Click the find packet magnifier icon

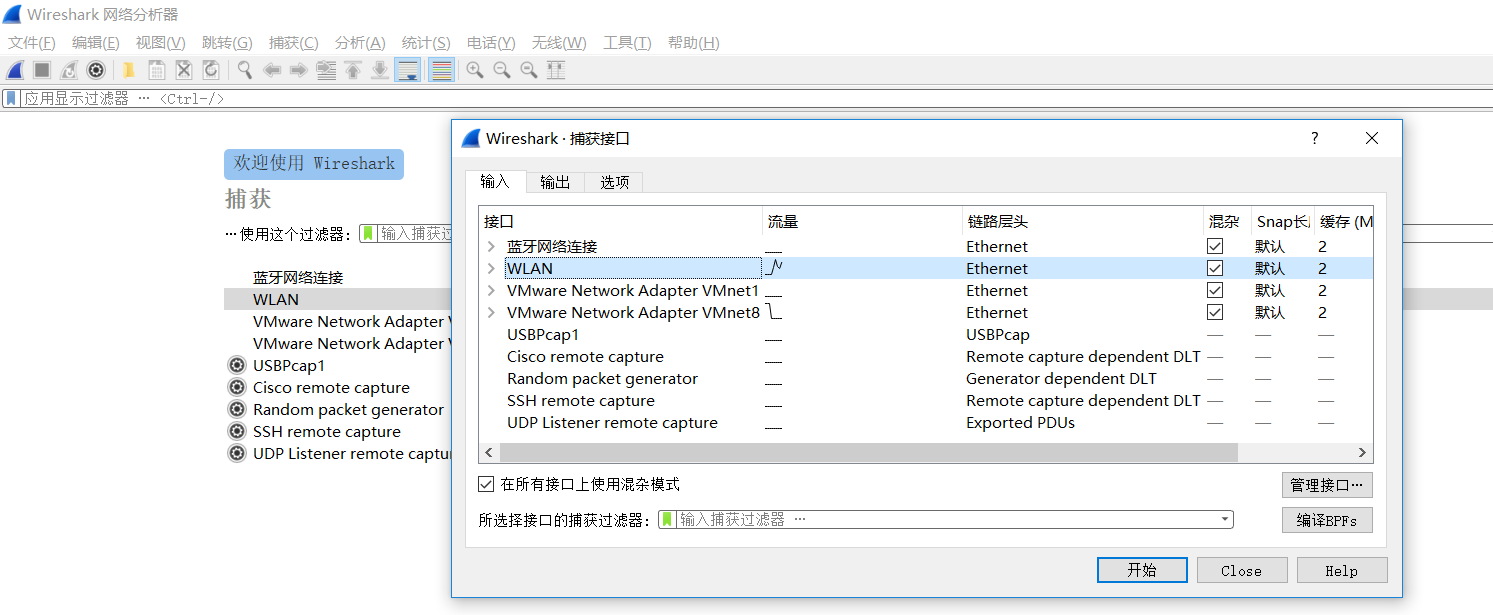tap(244, 70)
